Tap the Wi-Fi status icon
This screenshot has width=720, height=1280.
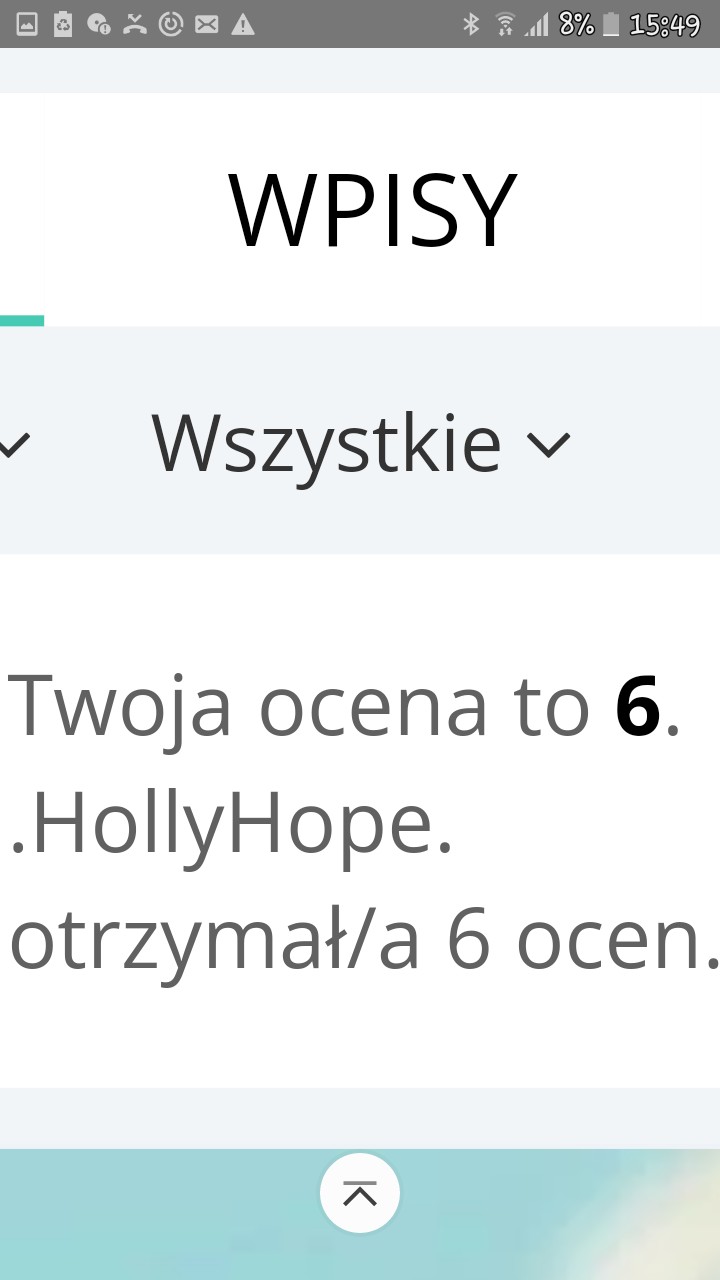506,24
